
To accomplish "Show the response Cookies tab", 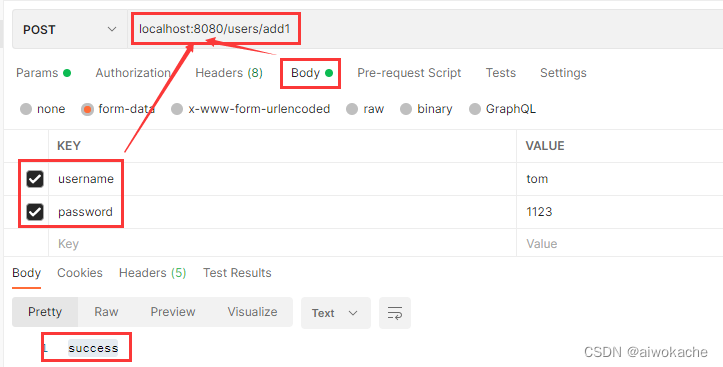I will (x=80, y=273).
